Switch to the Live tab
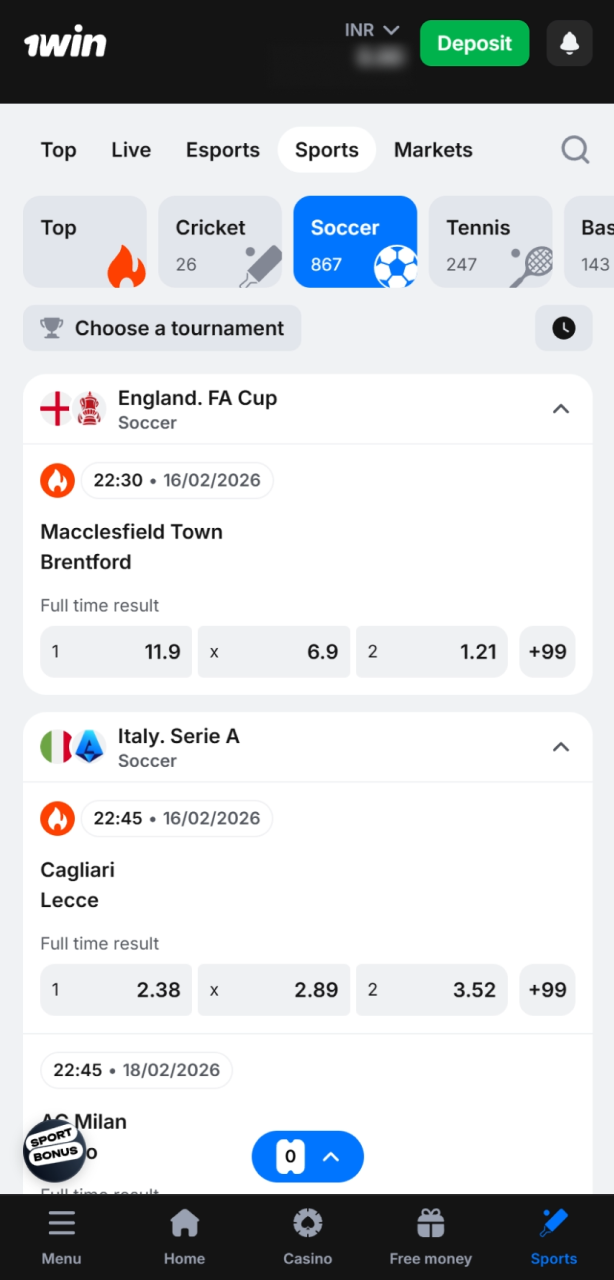This screenshot has height=1280, width=614. point(130,149)
